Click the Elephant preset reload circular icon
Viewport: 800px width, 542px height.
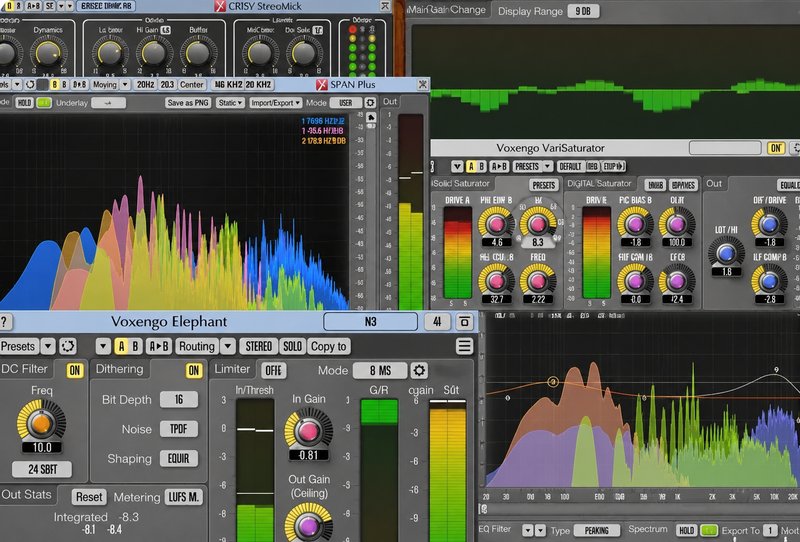pyautogui.click(x=67, y=347)
